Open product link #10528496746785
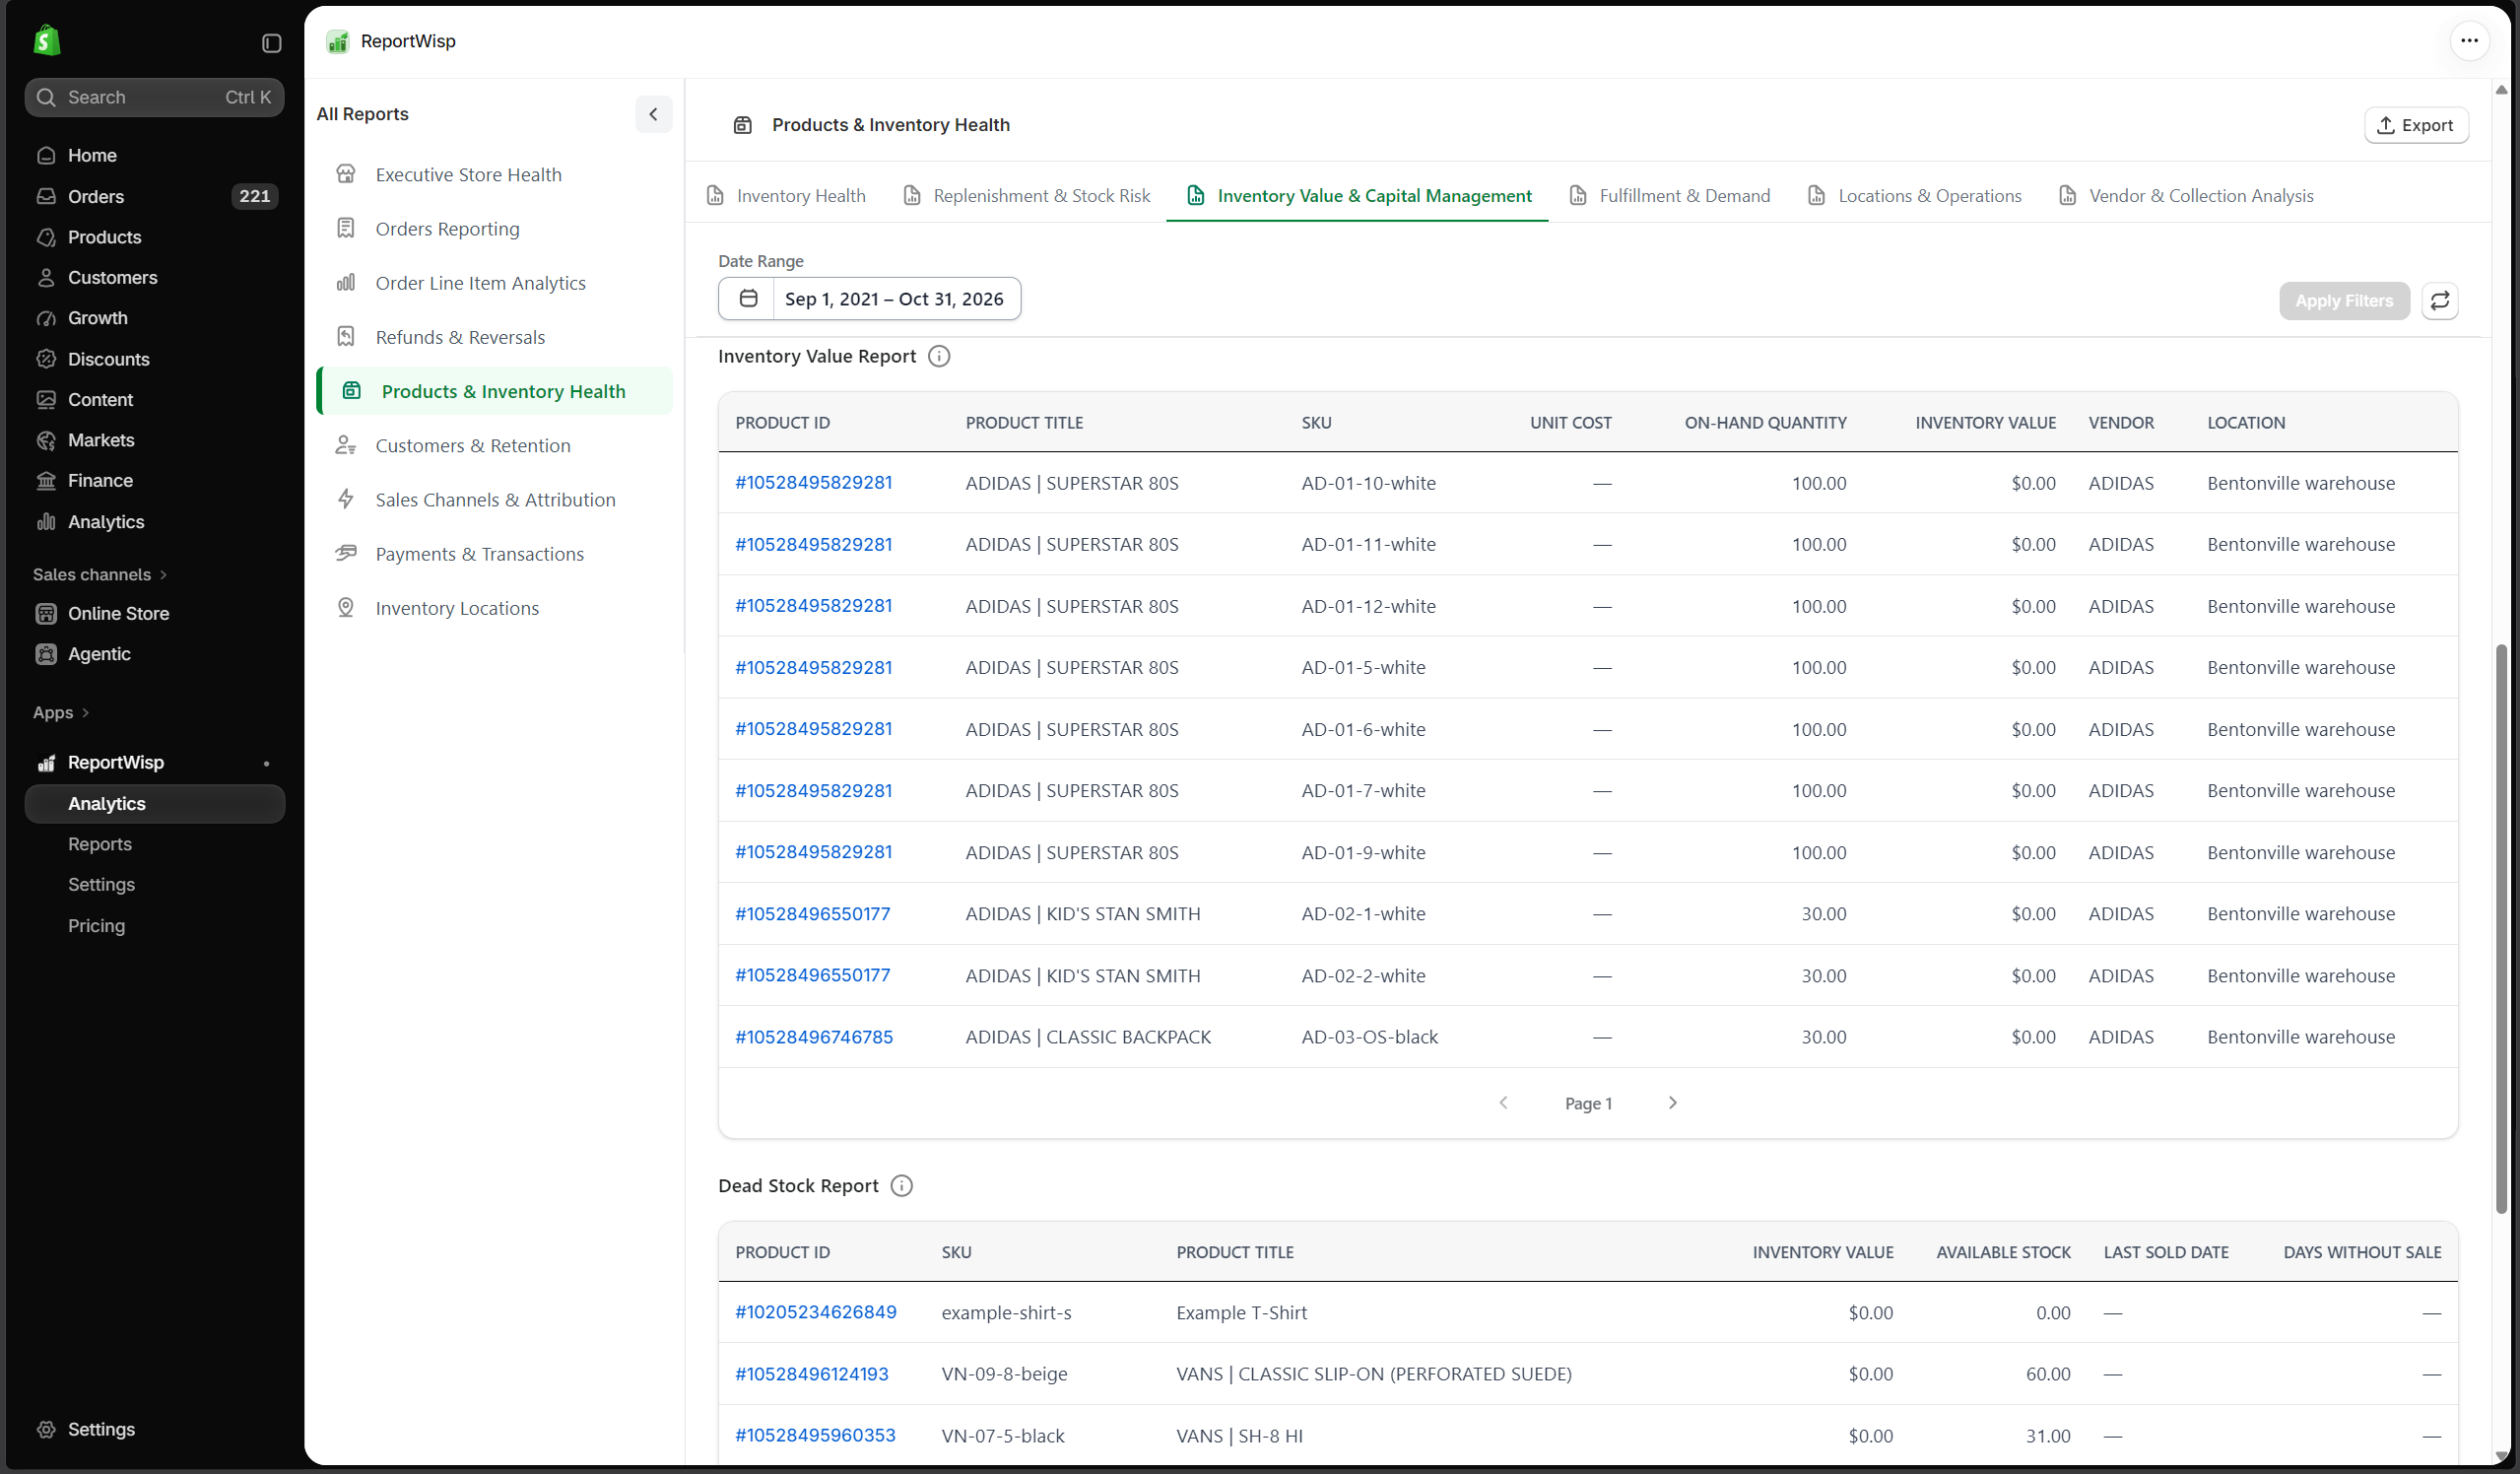The width and height of the screenshot is (2520, 1474). (814, 1037)
